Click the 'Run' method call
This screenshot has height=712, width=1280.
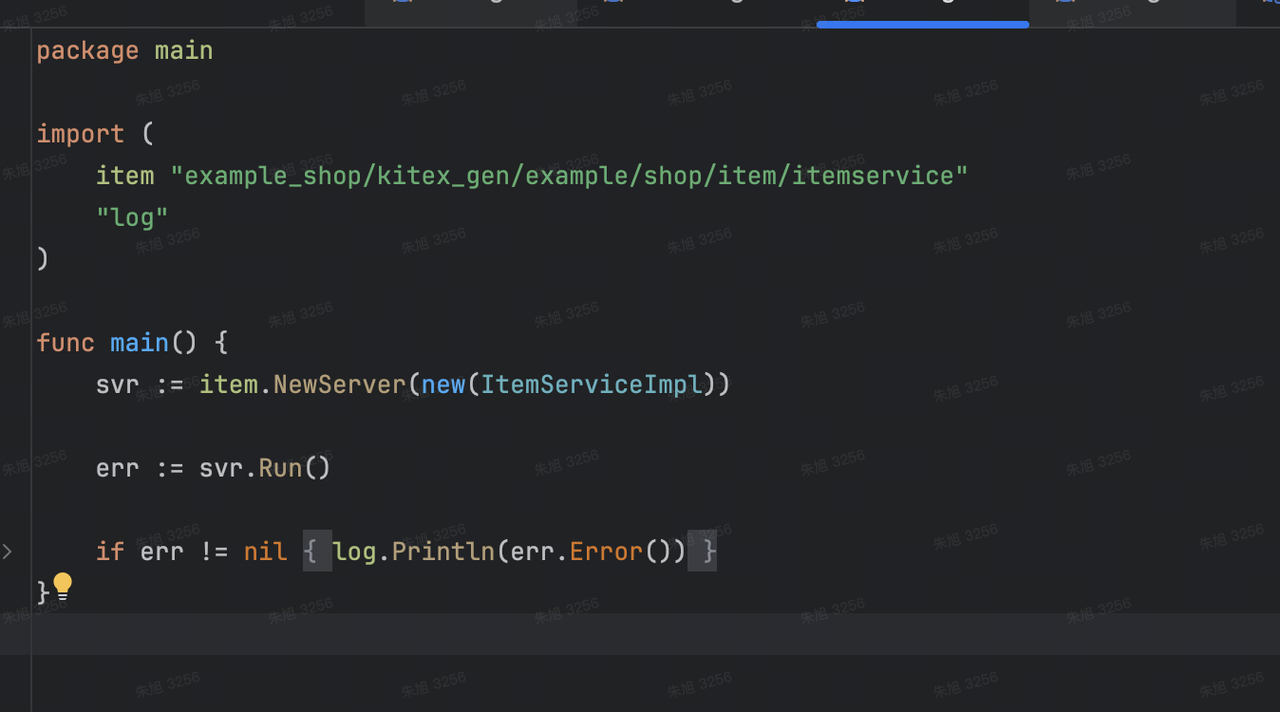click(x=281, y=468)
